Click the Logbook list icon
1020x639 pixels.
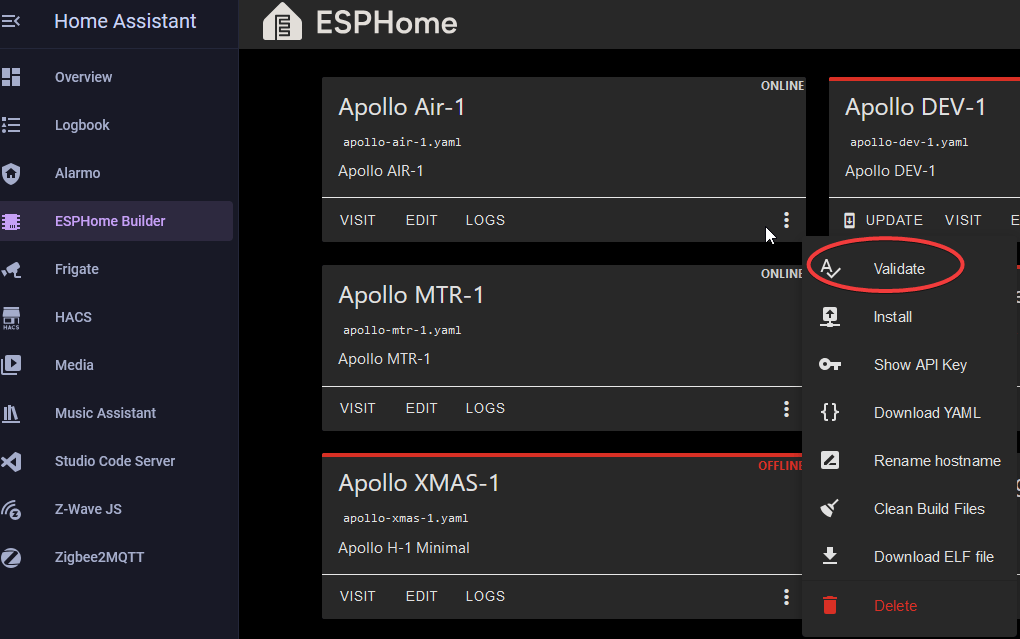11,125
